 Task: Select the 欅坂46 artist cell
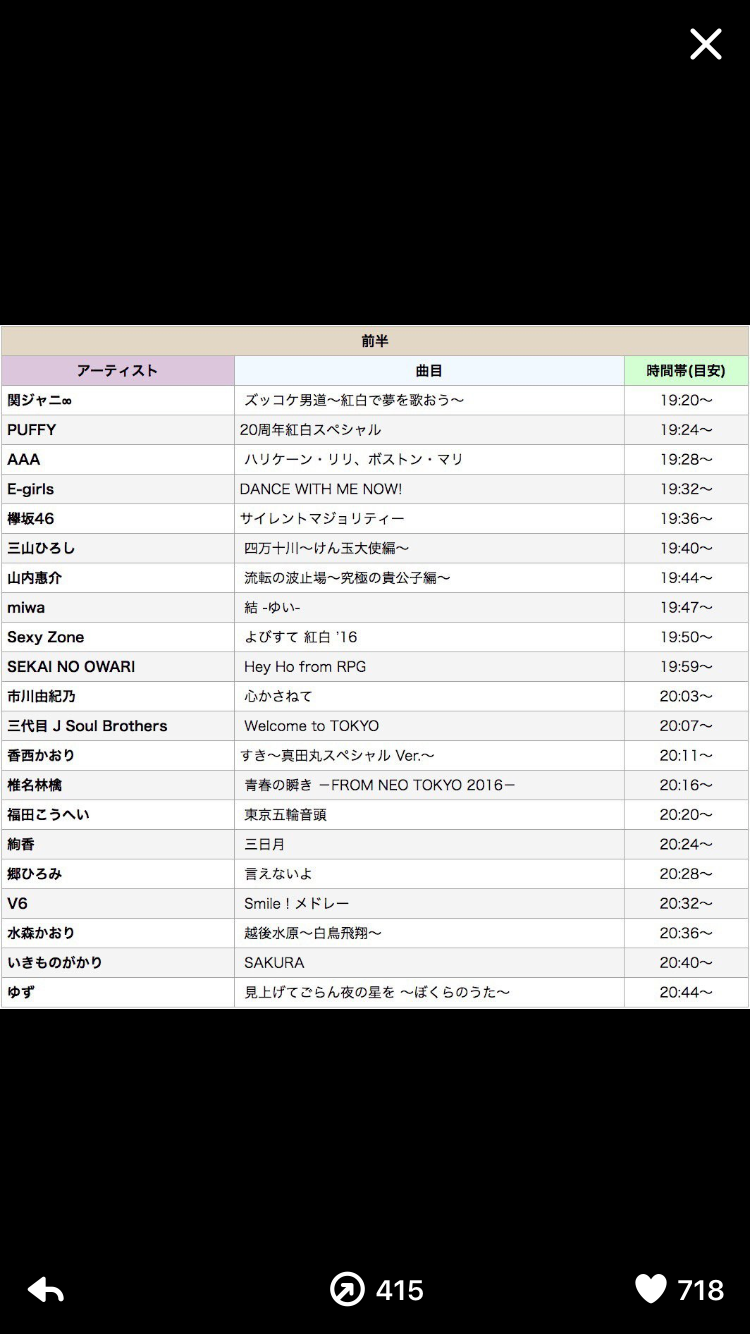tap(118, 518)
